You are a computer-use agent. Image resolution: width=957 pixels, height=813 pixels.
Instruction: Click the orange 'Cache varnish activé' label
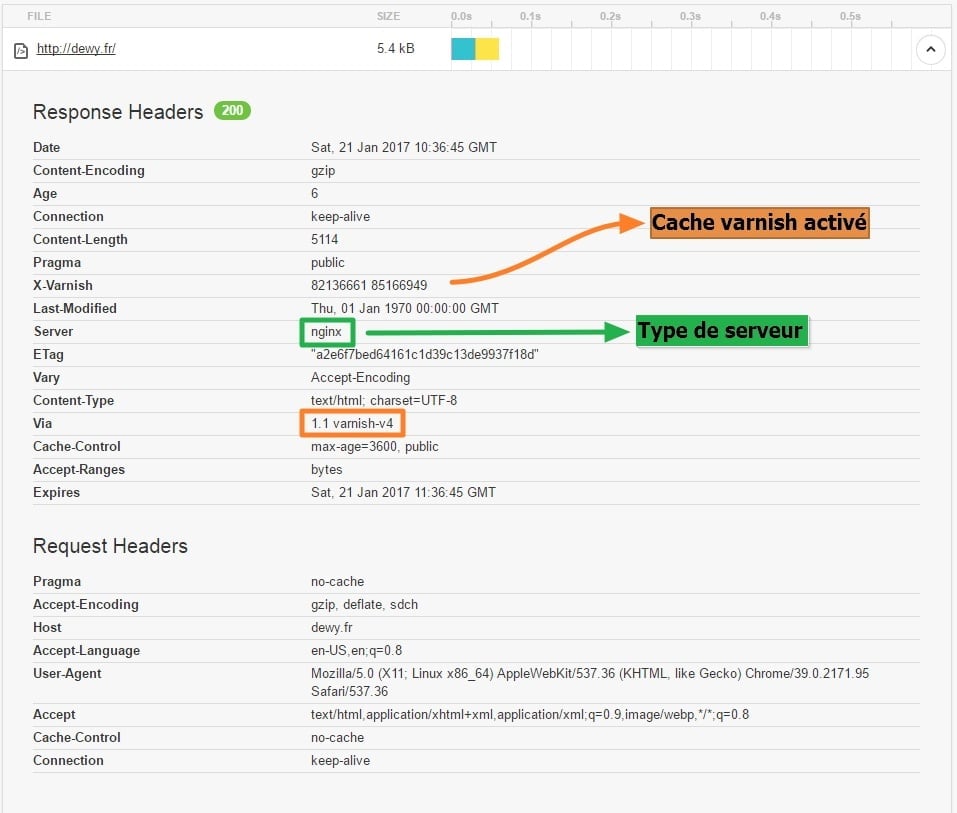coord(759,223)
